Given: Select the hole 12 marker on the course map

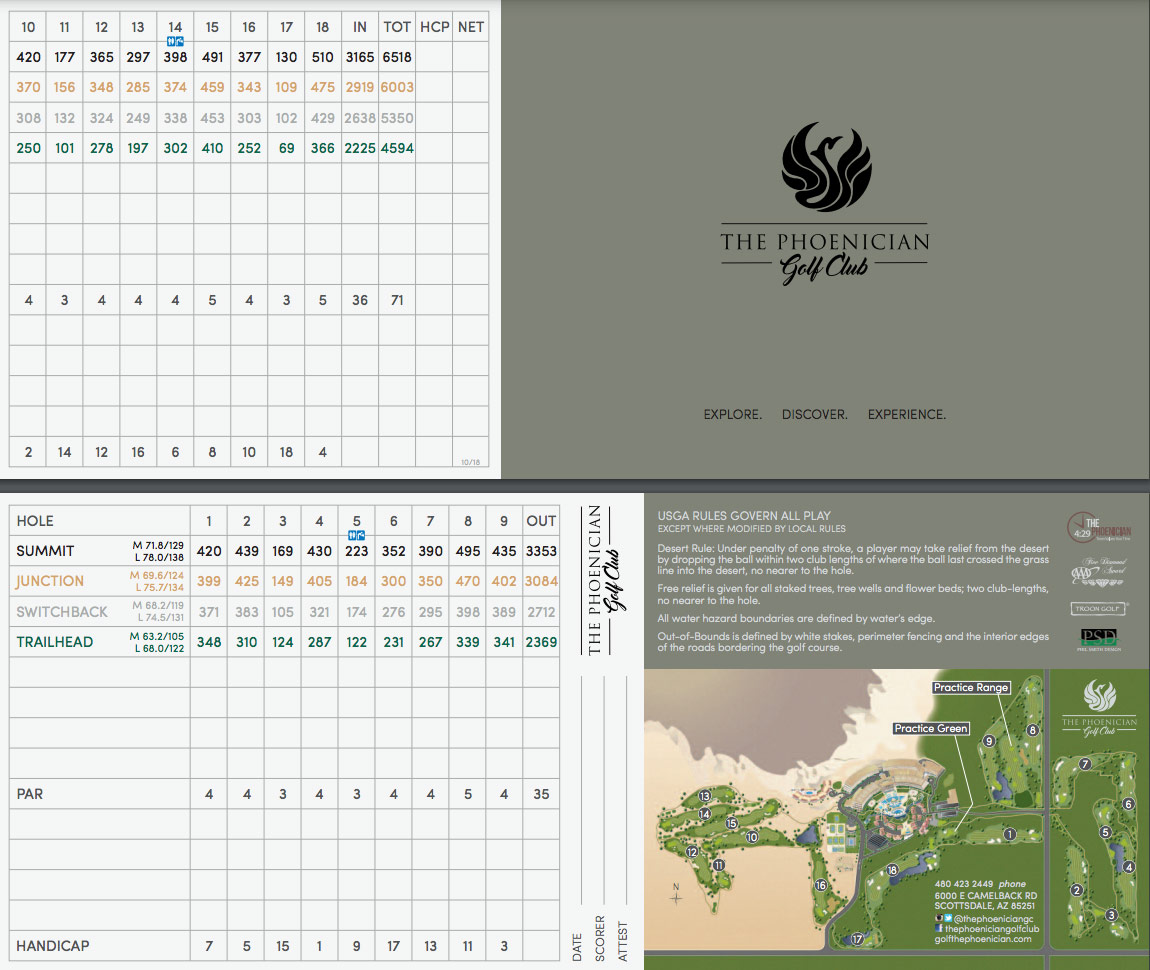Looking at the screenshot, I should pos(692,851).
